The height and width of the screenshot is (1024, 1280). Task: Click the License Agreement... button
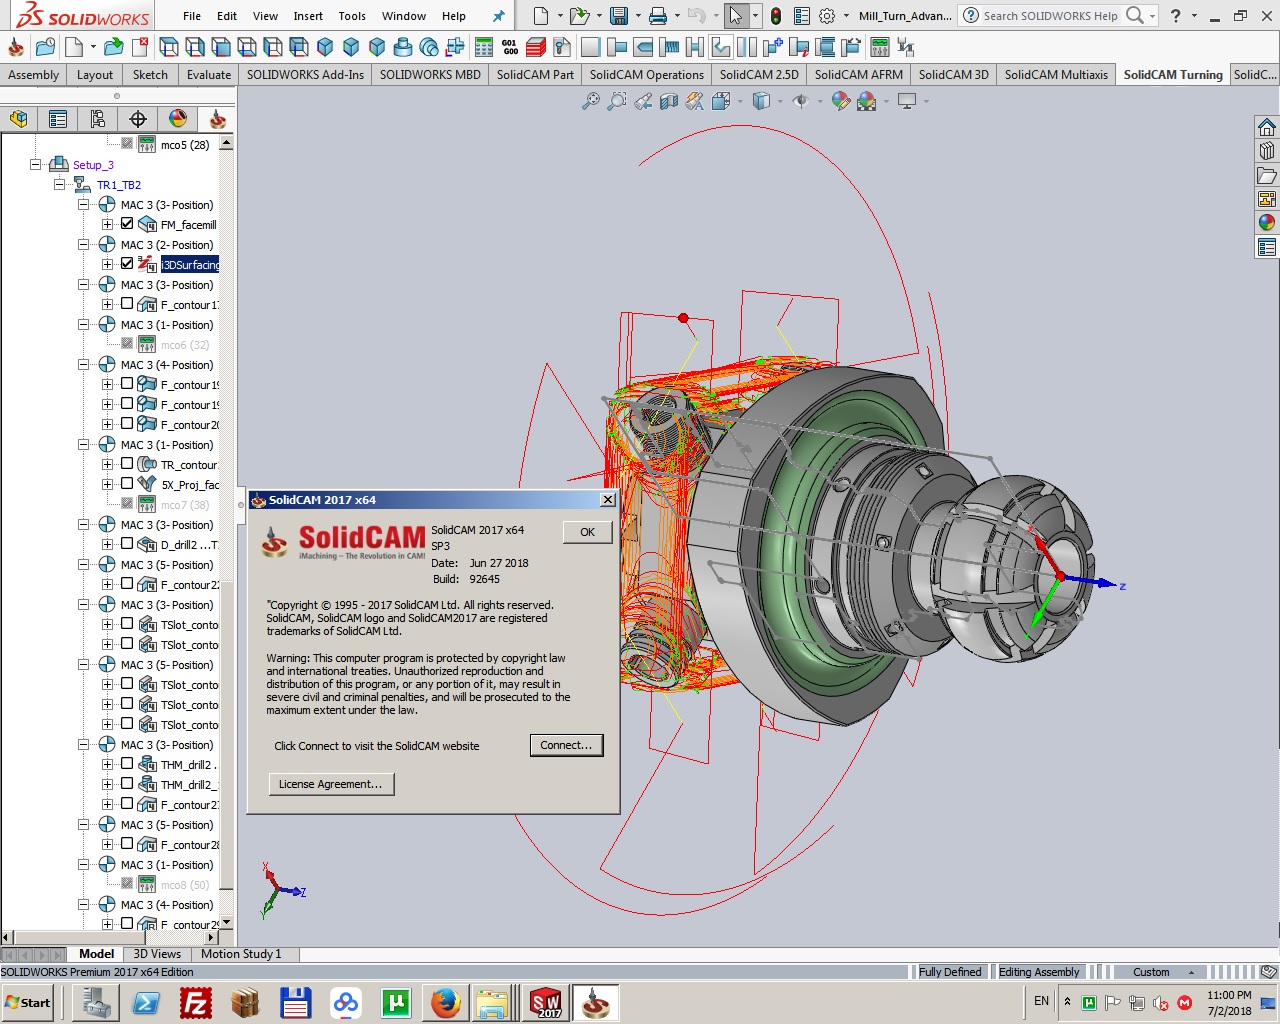[x=331, y=784]
